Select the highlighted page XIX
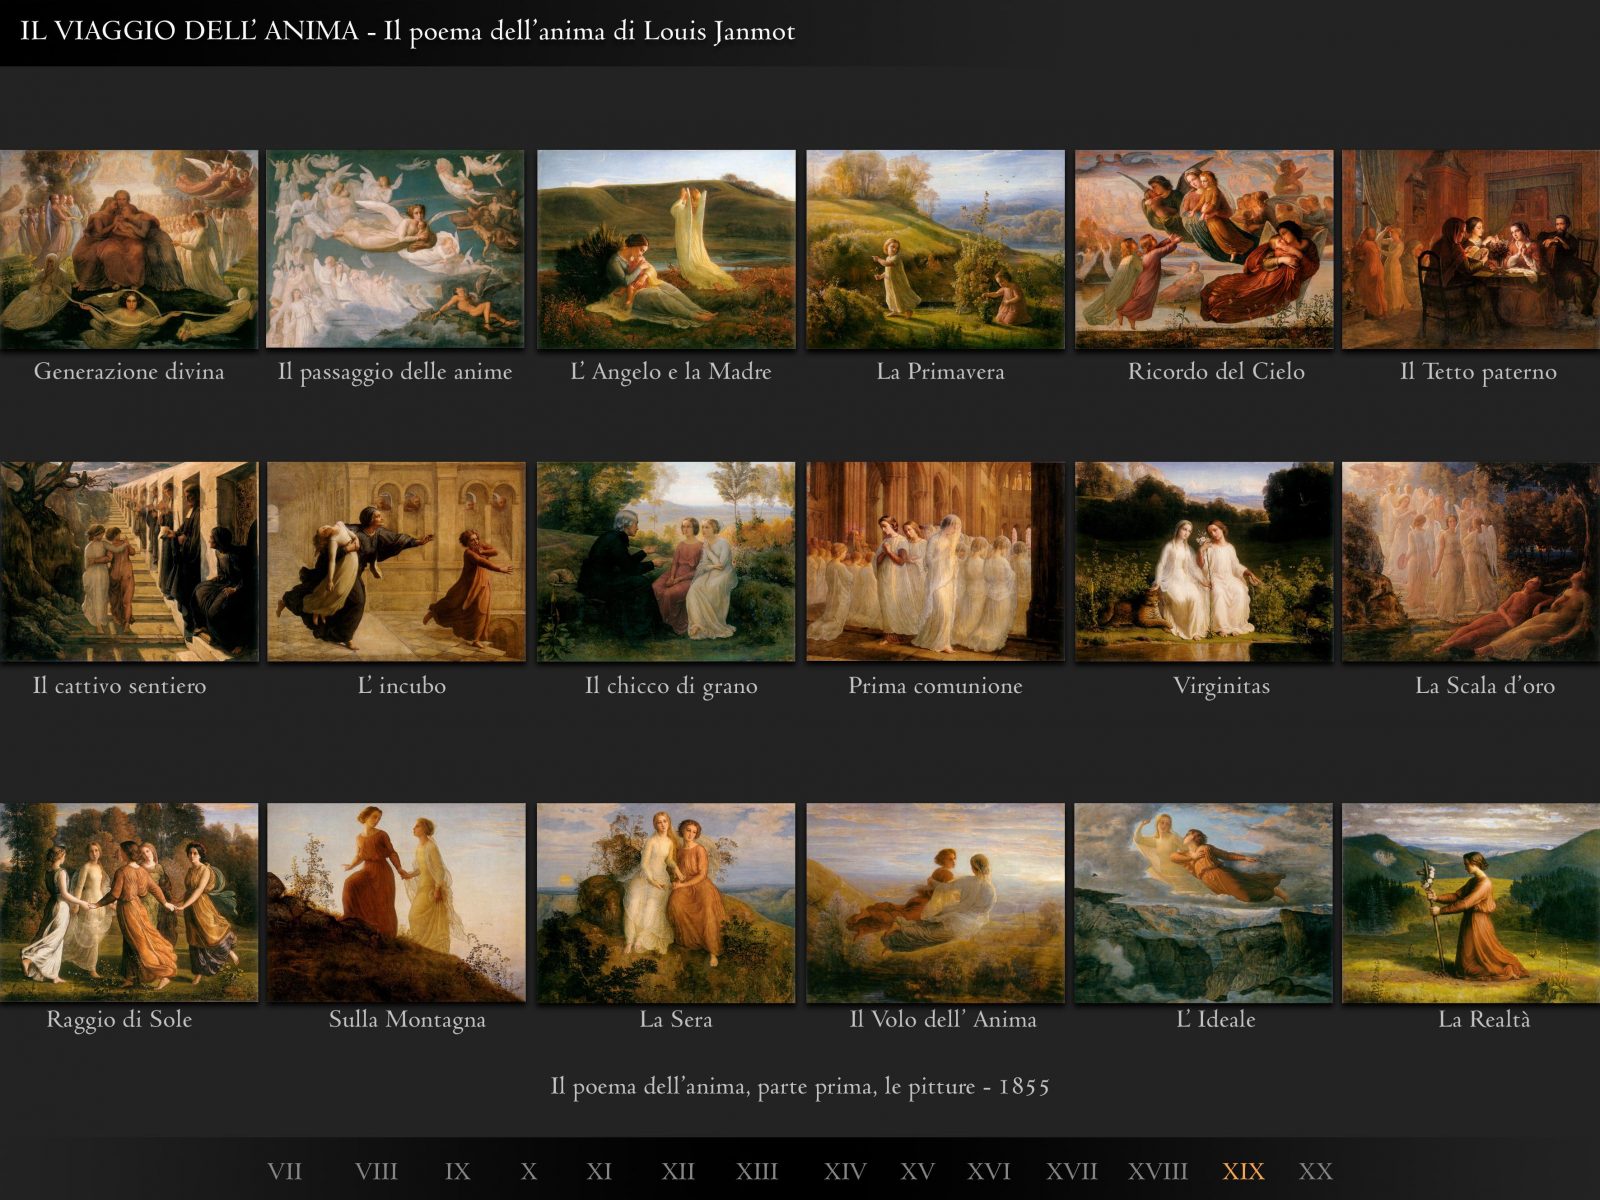 tap(1243, 1171)
